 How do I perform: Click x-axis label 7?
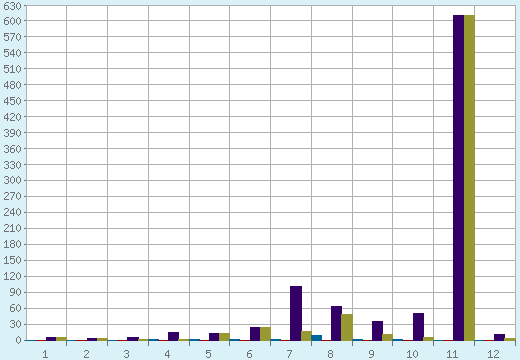point(289,354)
